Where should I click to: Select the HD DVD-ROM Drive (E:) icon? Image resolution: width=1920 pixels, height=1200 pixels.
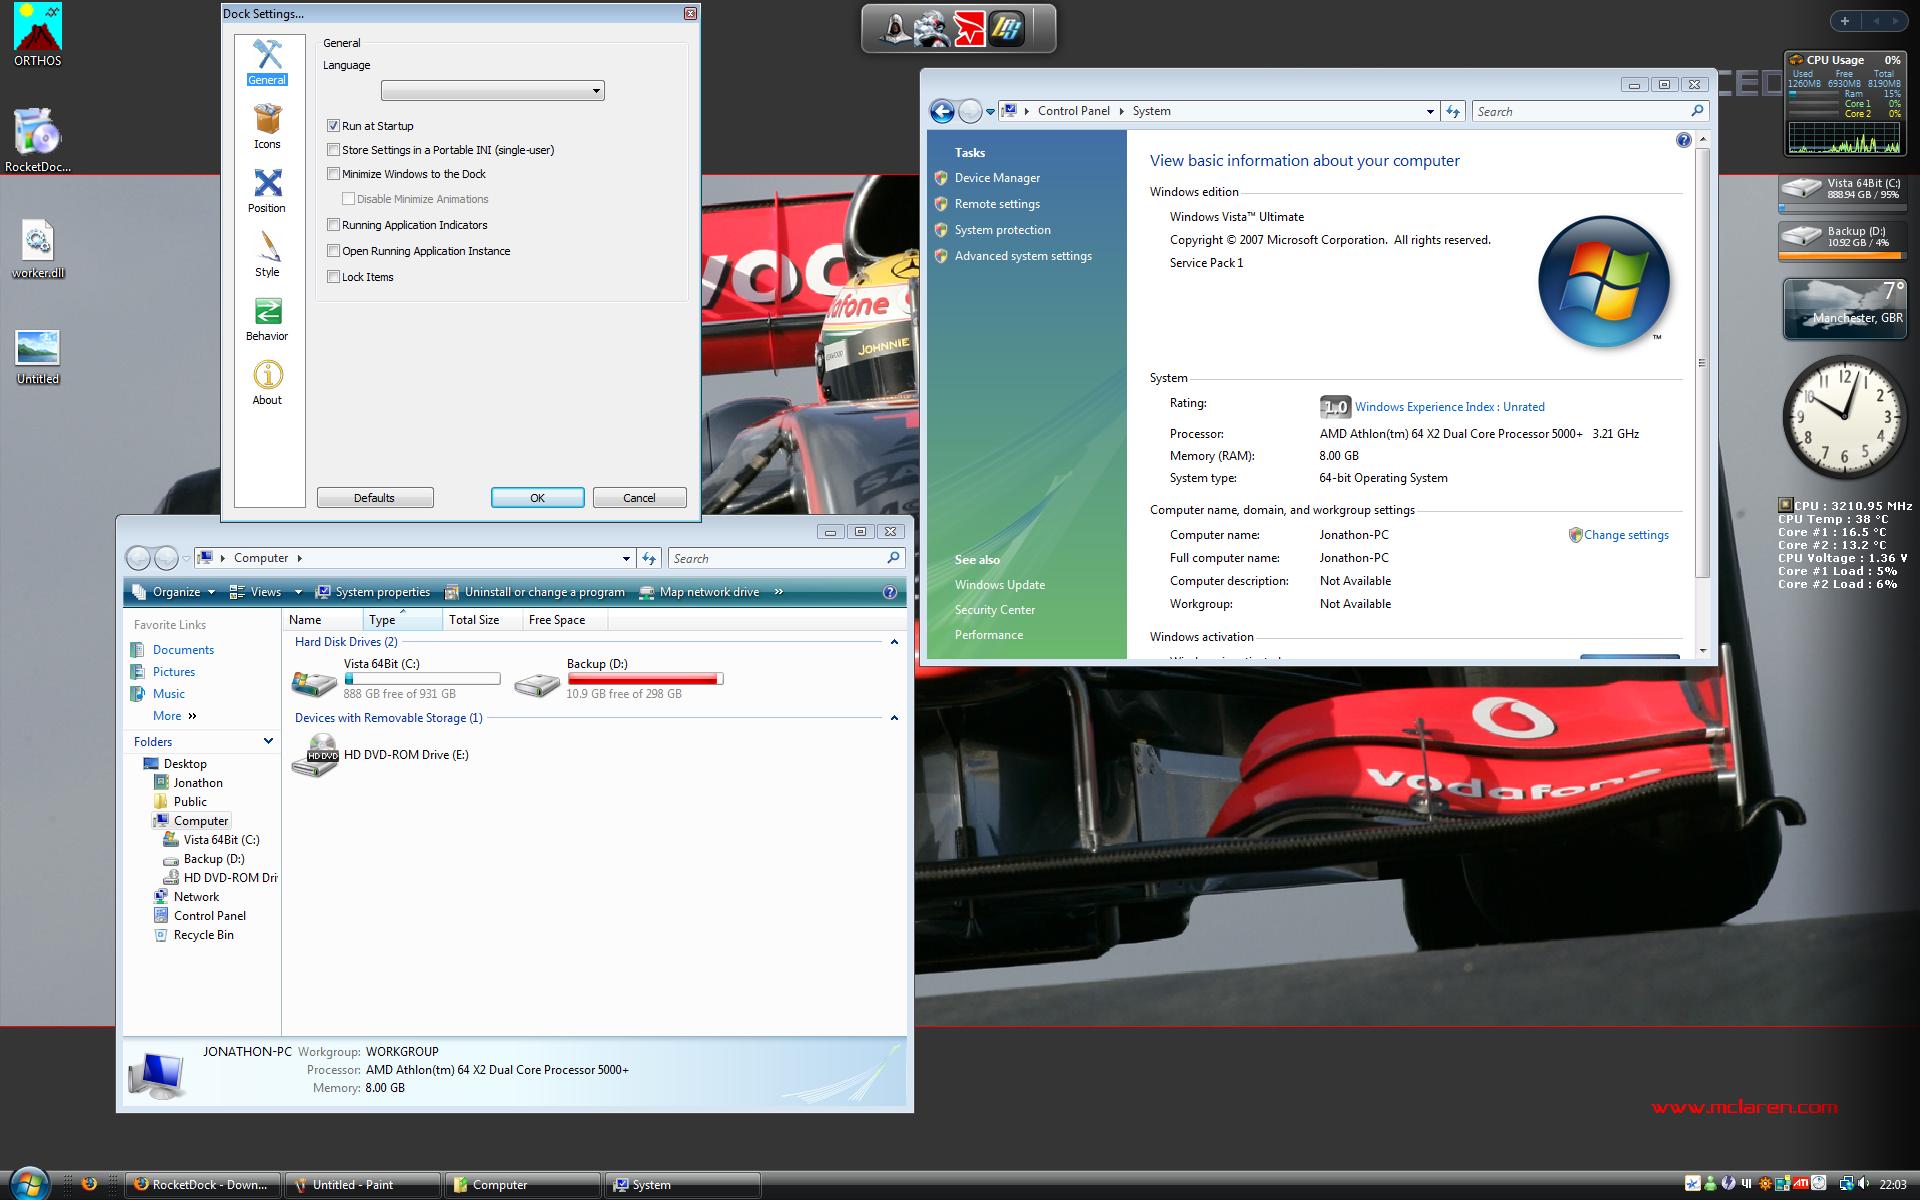pyautogui.click(x=316, y=755)
